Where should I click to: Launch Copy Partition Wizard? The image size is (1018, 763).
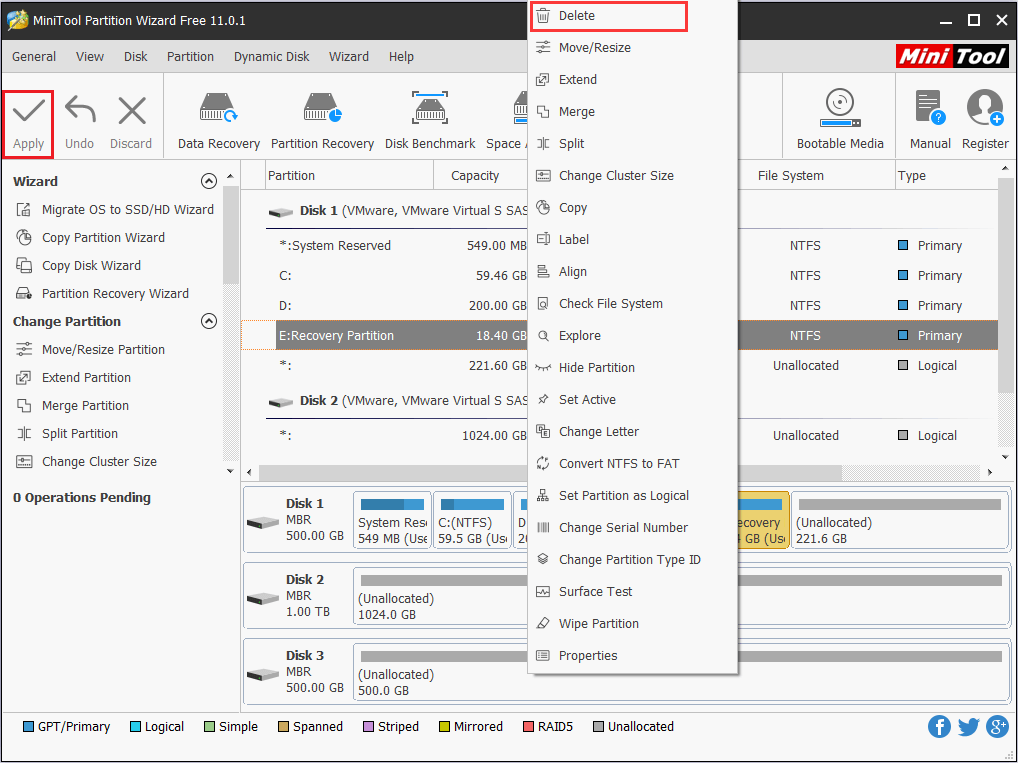click(90, 238)
